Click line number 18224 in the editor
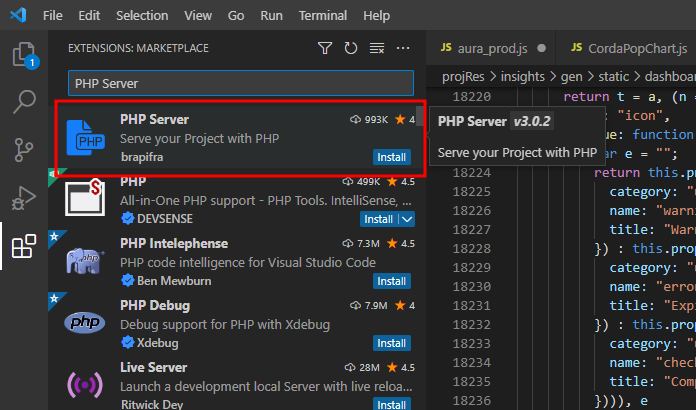The width and height of the screenshot is (696, 410). 471,173
